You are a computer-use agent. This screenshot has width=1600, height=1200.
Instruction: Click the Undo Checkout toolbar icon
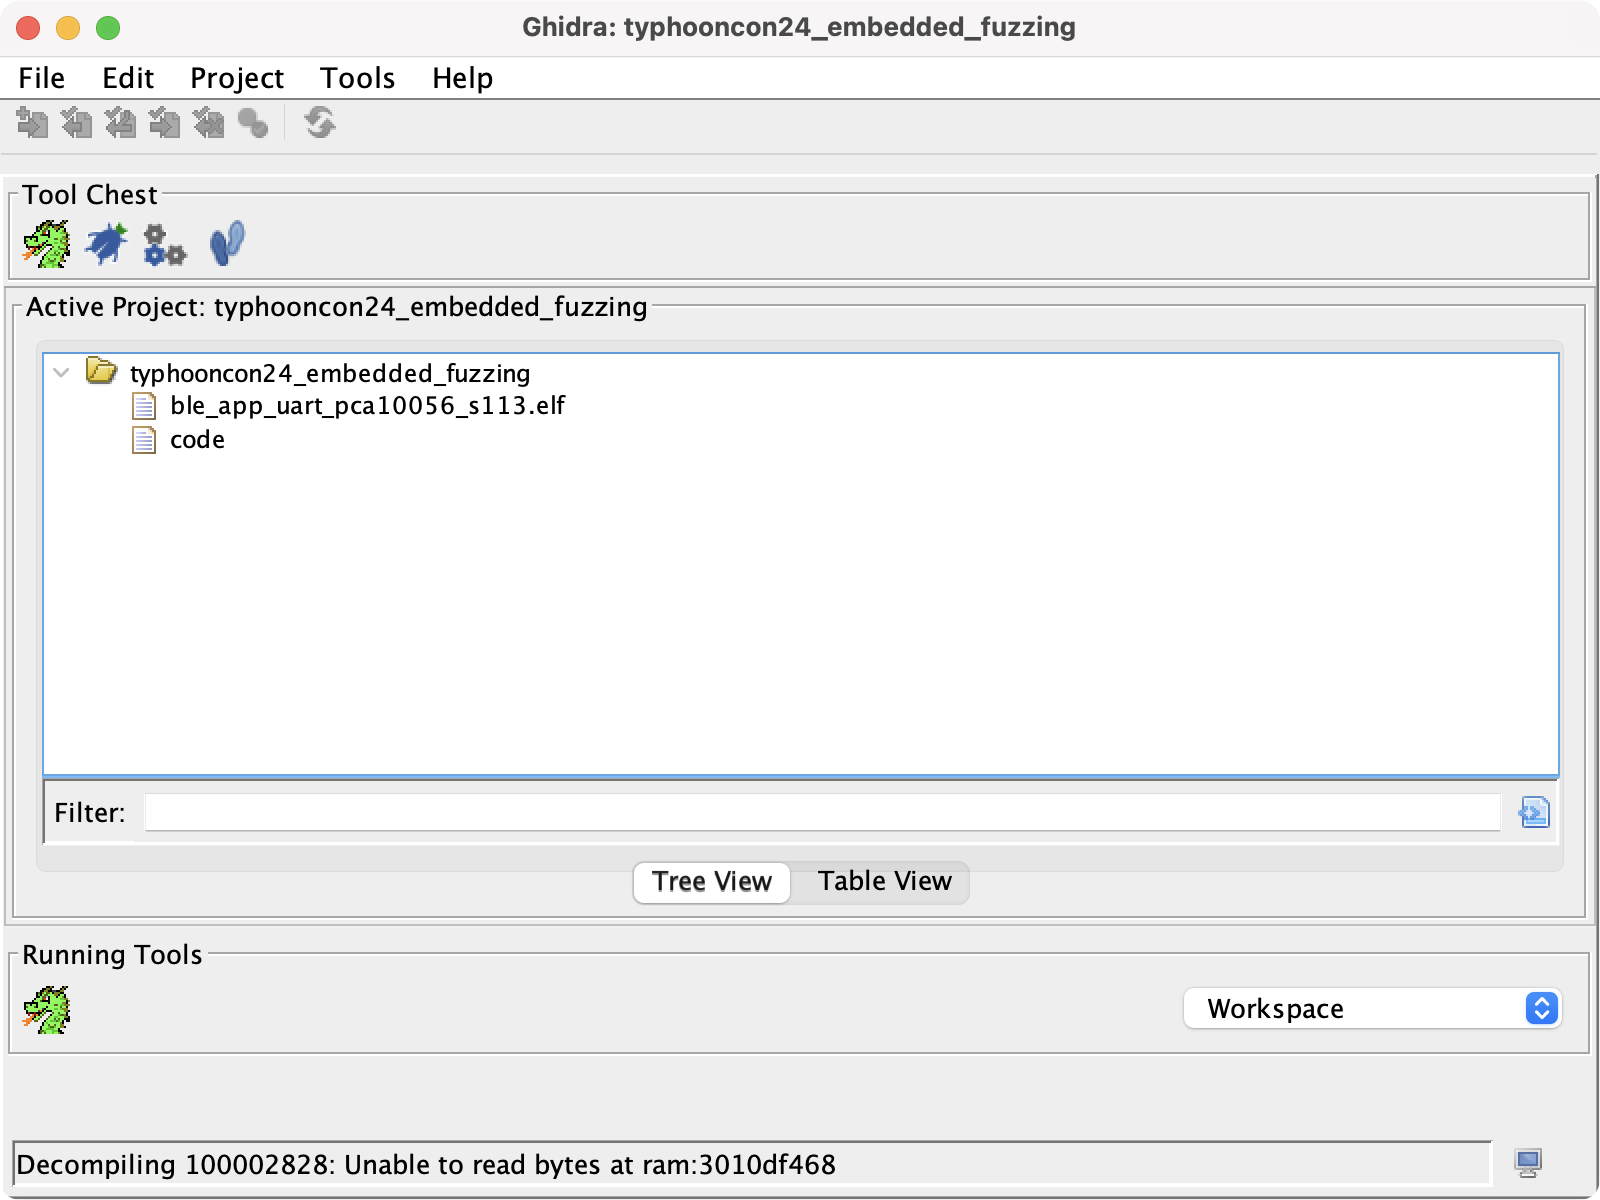click(x=208, y=123)
